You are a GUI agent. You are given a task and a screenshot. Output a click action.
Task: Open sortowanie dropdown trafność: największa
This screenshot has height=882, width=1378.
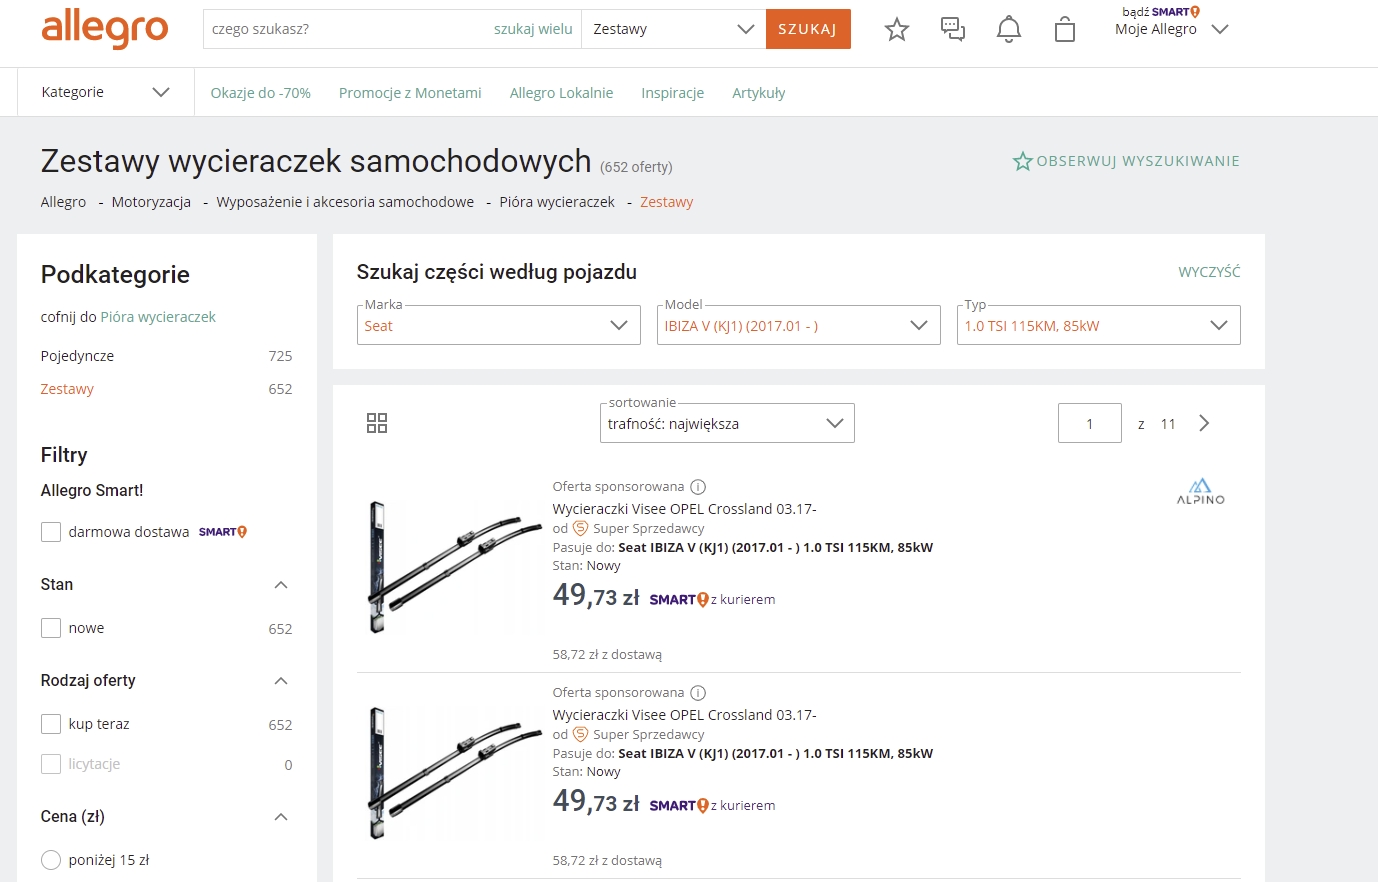[x=727, y=423]
